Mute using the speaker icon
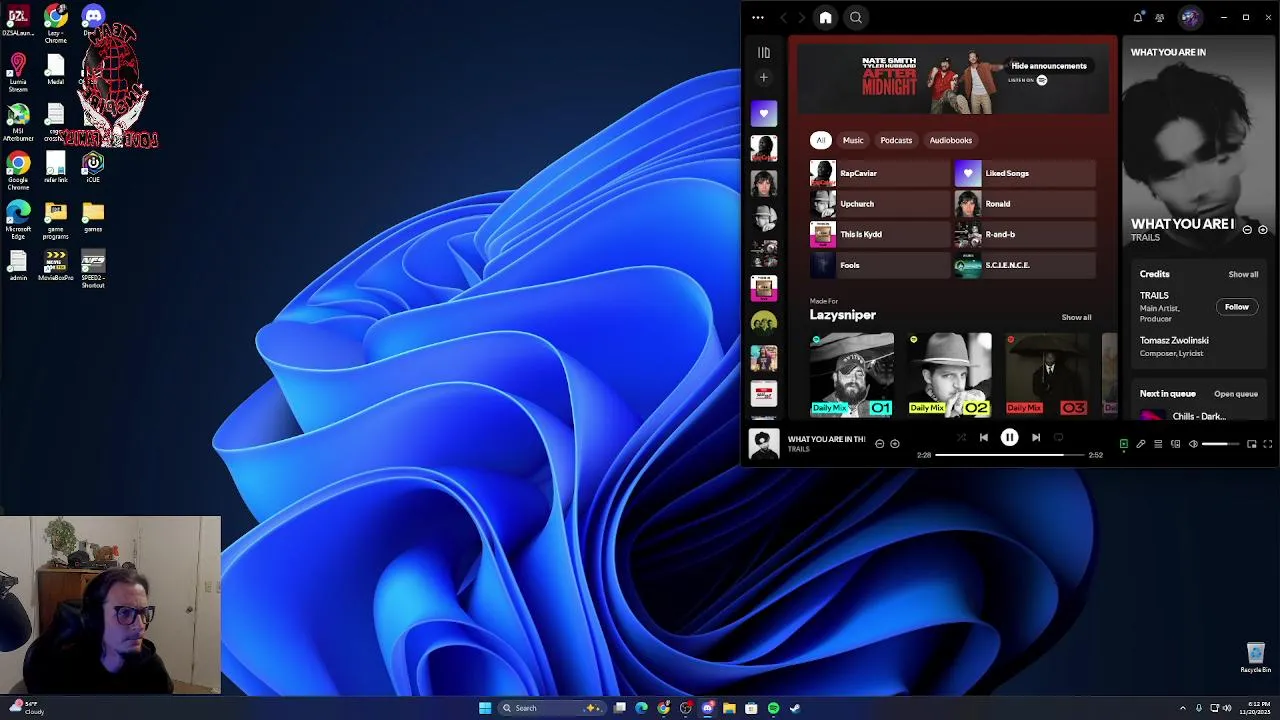 click(x=1193, y=444)
